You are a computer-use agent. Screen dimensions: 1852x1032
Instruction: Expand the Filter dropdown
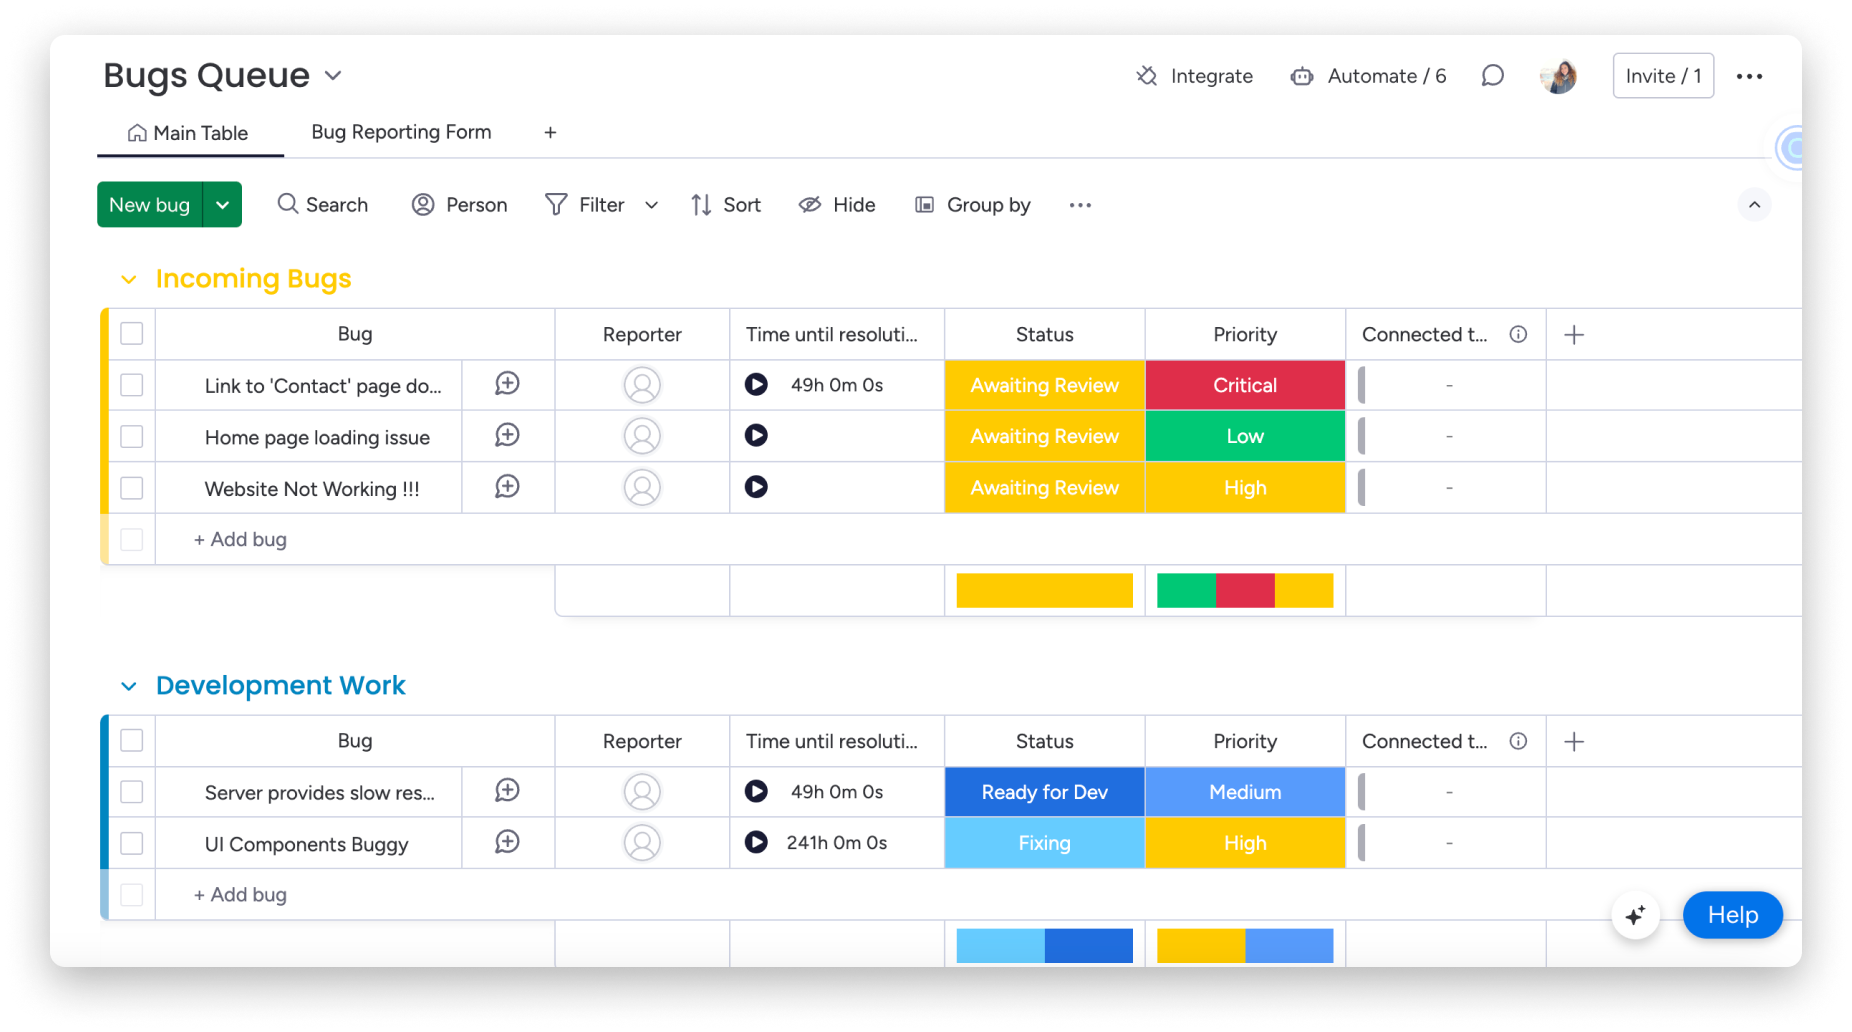(x=651, y=204)
